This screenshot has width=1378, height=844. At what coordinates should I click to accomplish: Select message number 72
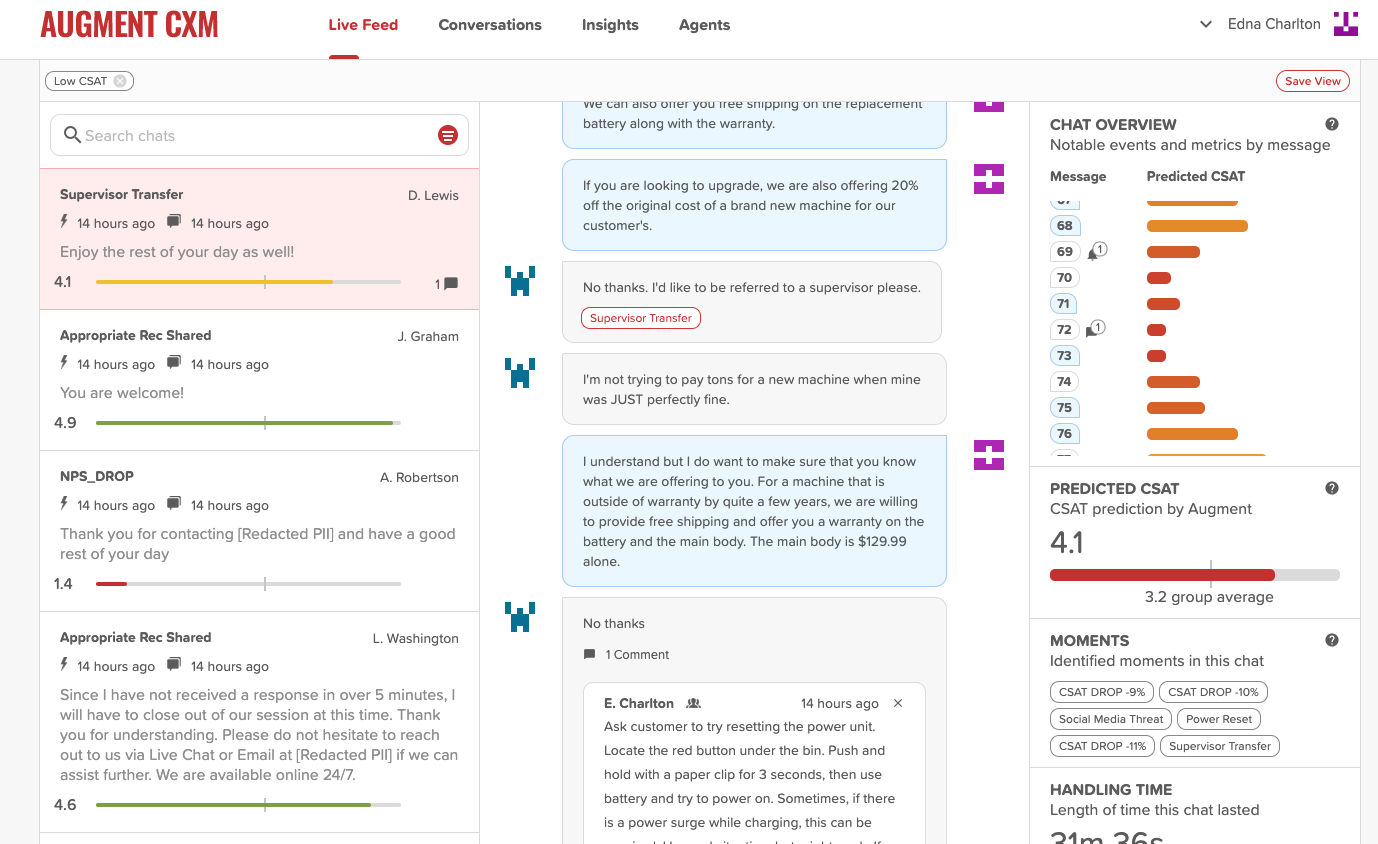1064,330
